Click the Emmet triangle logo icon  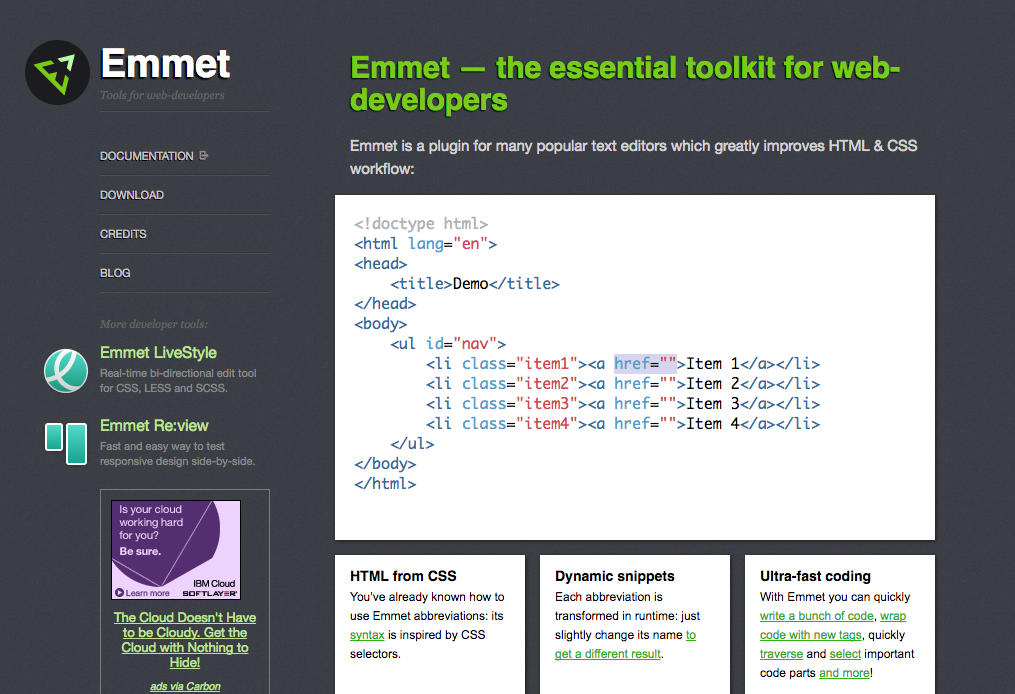57,73
